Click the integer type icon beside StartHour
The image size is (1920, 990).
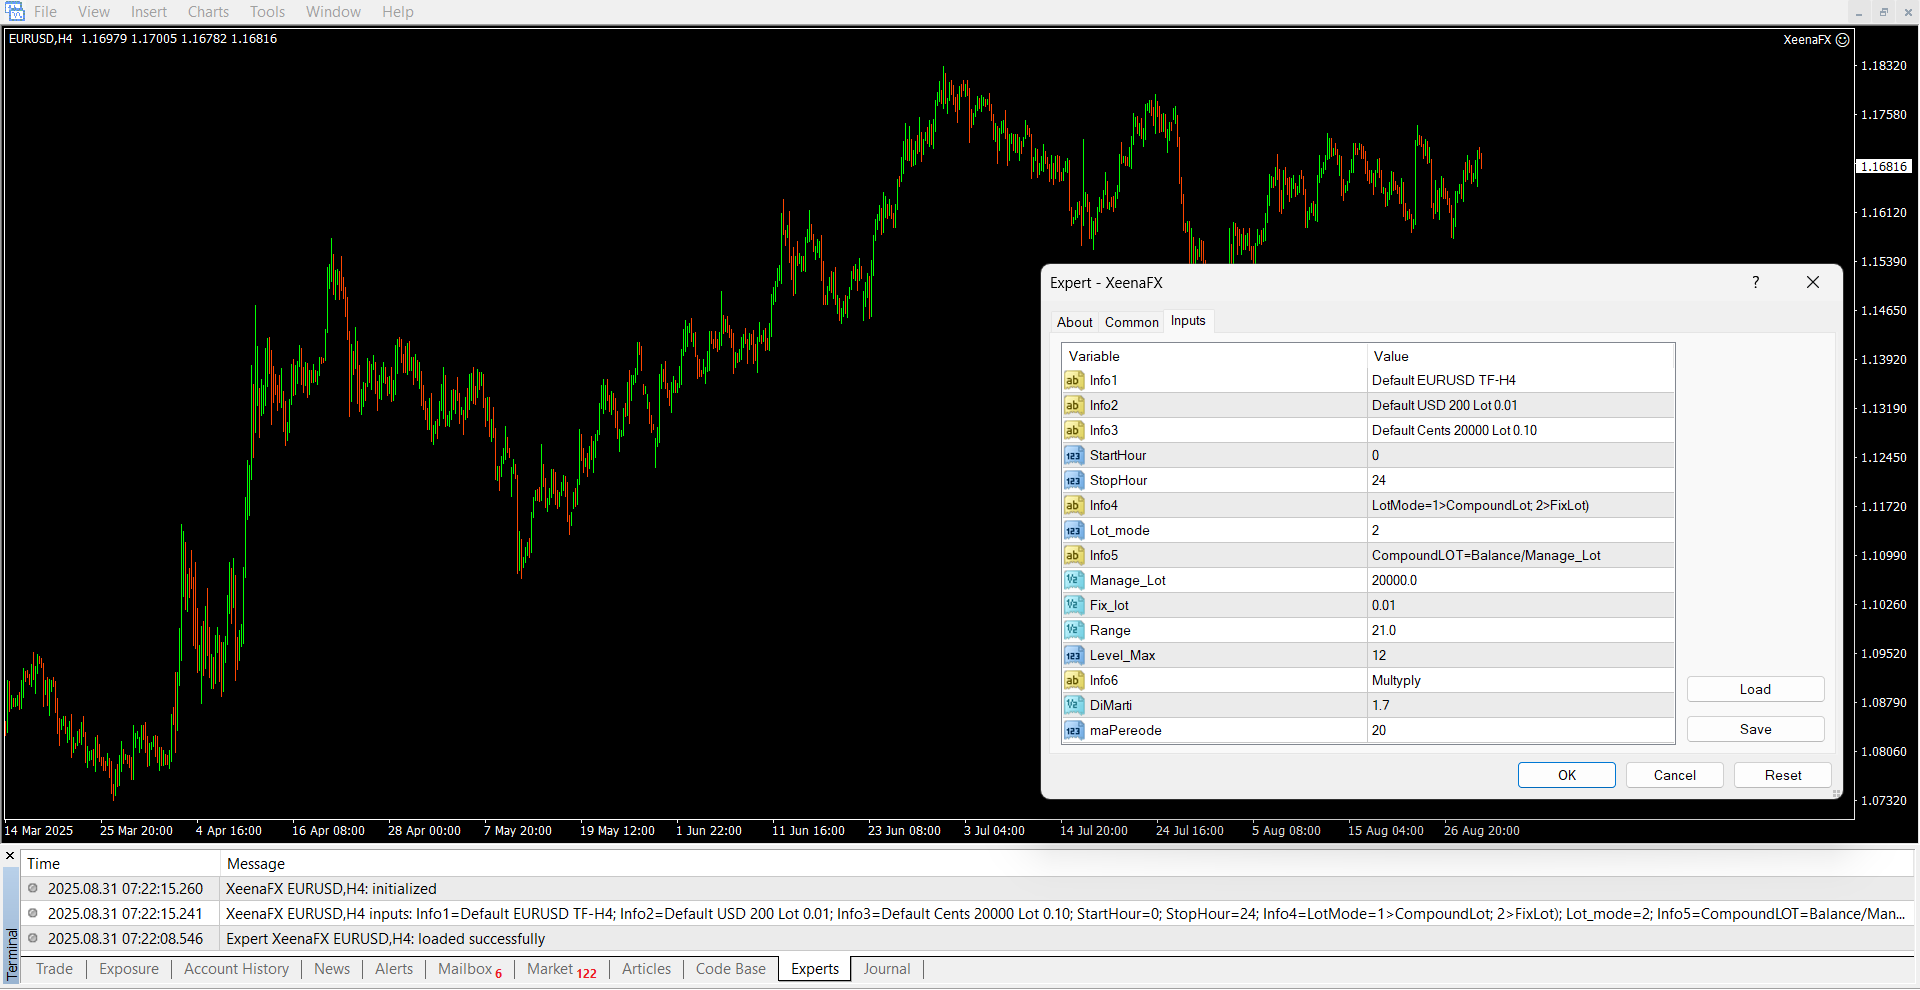click(1073, 456)
